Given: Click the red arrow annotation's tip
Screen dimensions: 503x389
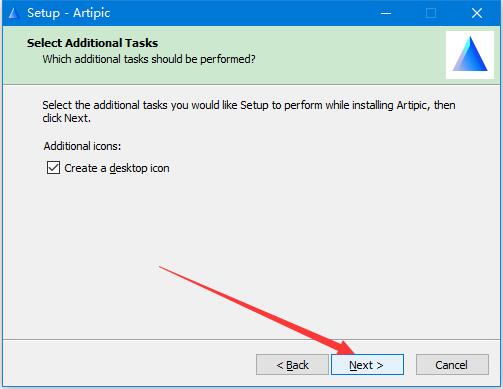Looking at the screenshot, I should pyautogui.click(x=352, y=352).
